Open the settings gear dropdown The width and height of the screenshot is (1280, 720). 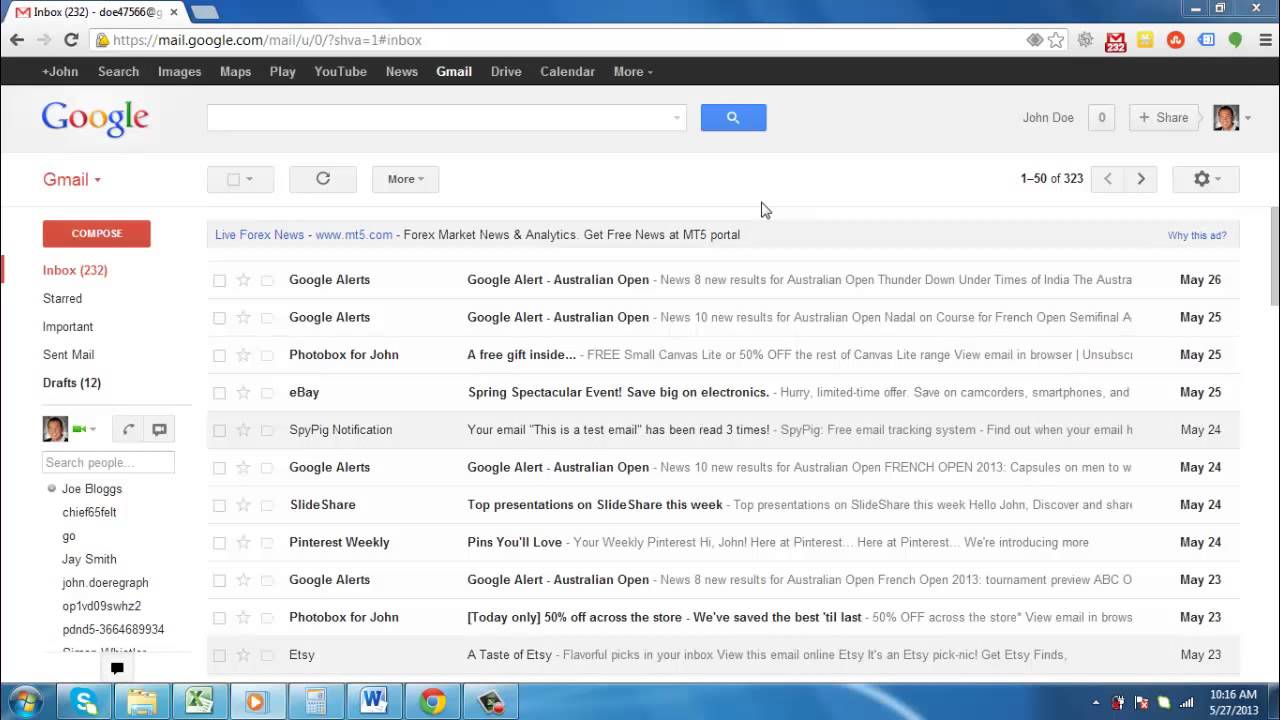1207,179
